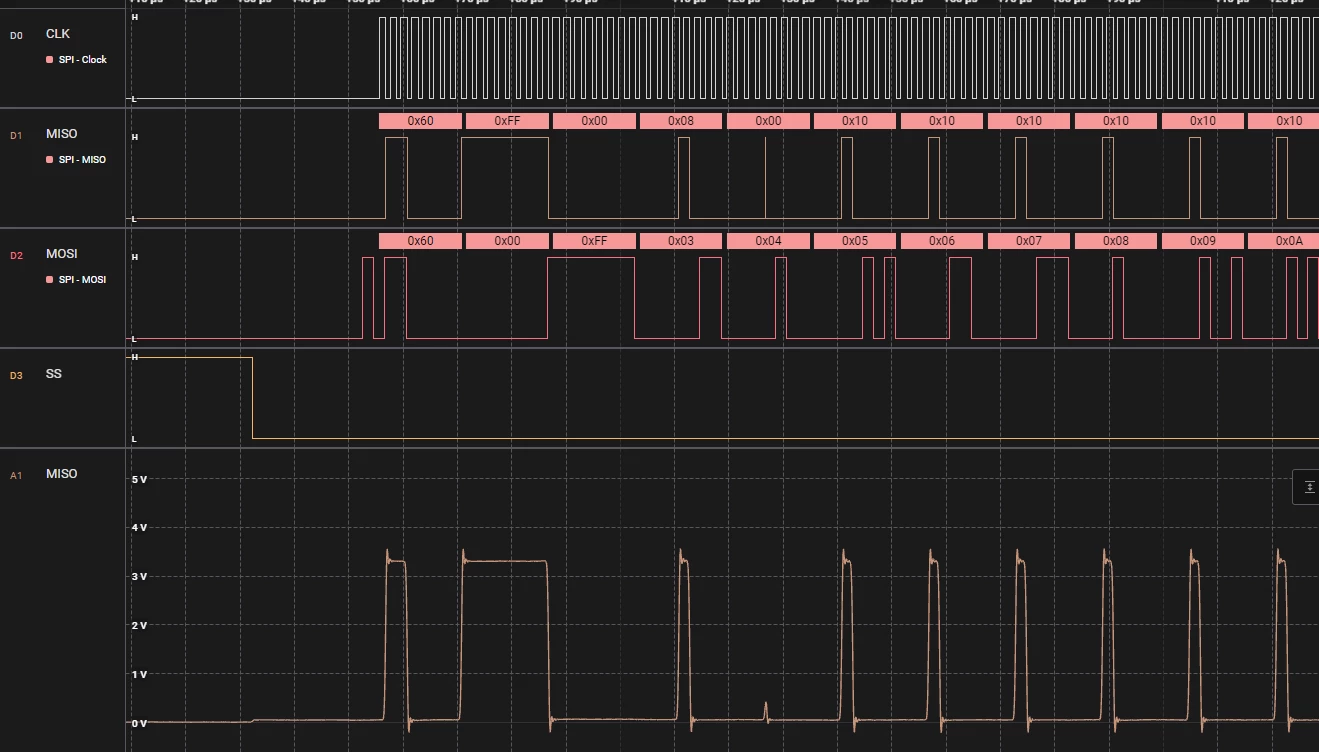Click the SS signal falling edge
Viewport: 1319px width, 752px height.
click(x=252, y=398)
